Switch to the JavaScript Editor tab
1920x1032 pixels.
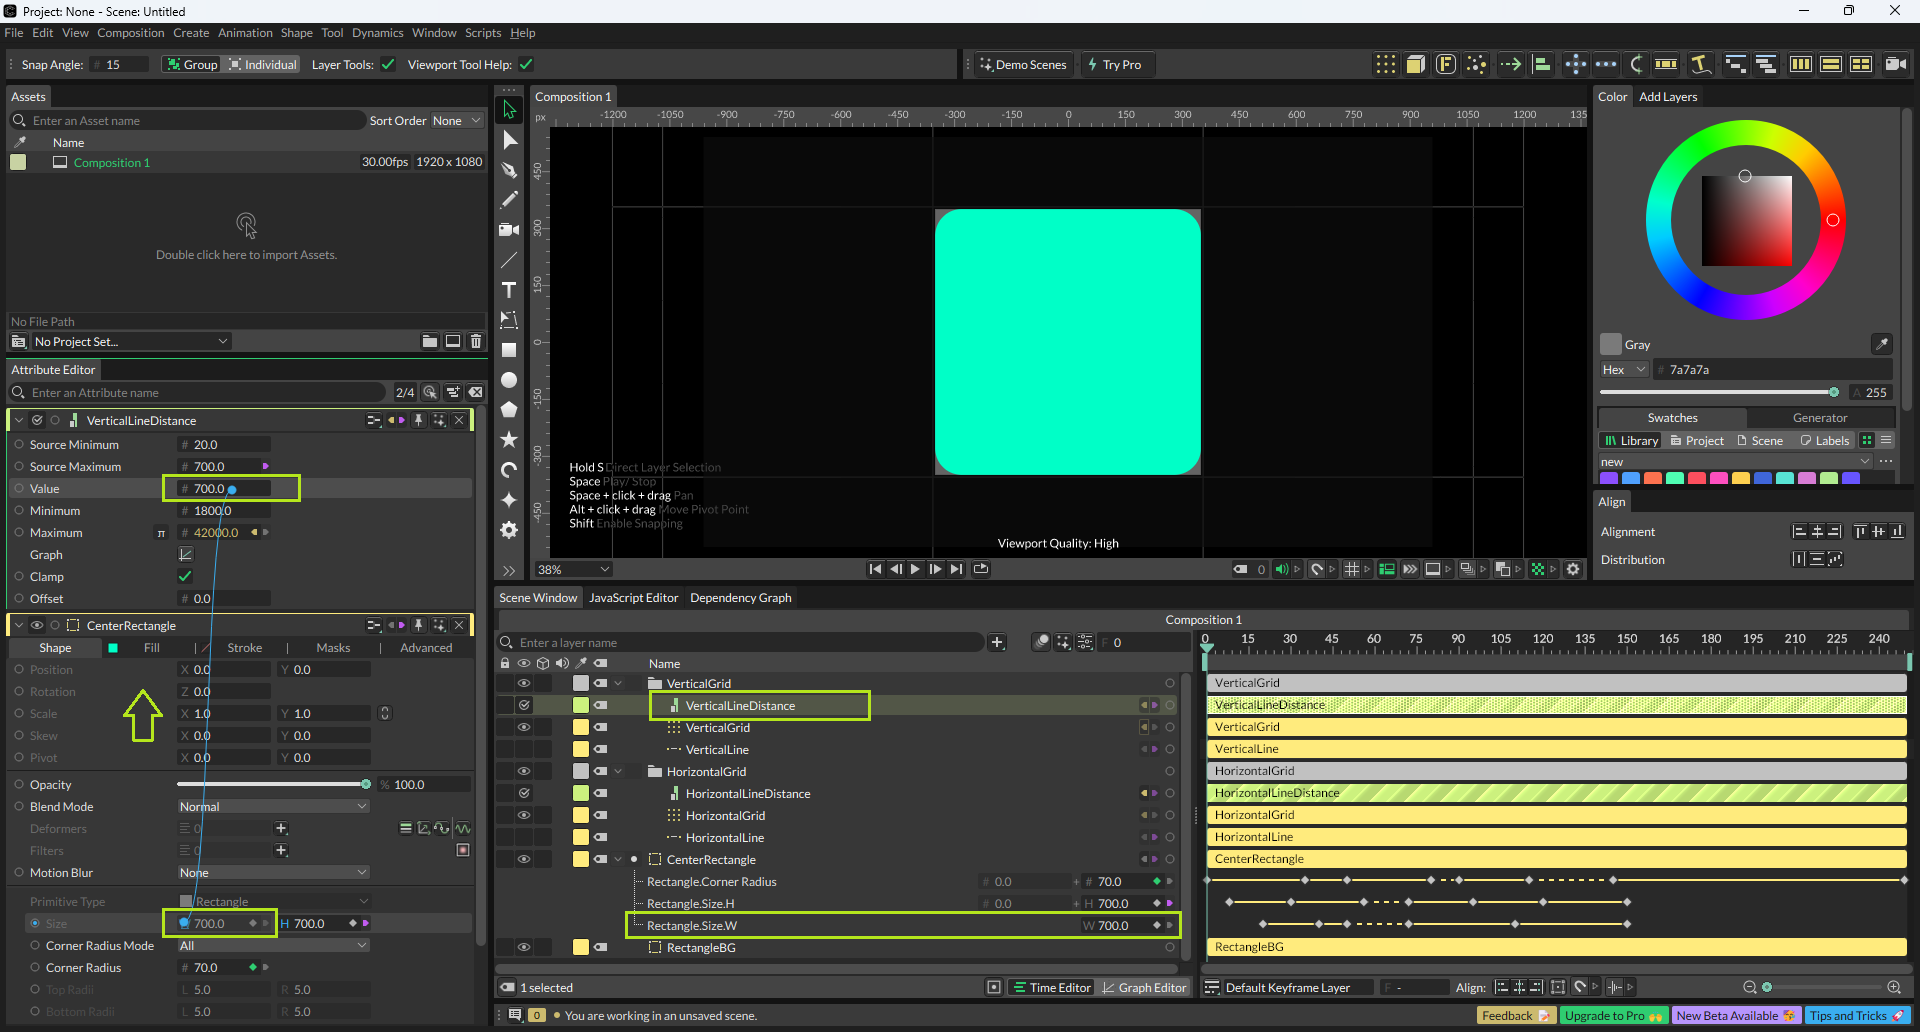pos(633,598)
